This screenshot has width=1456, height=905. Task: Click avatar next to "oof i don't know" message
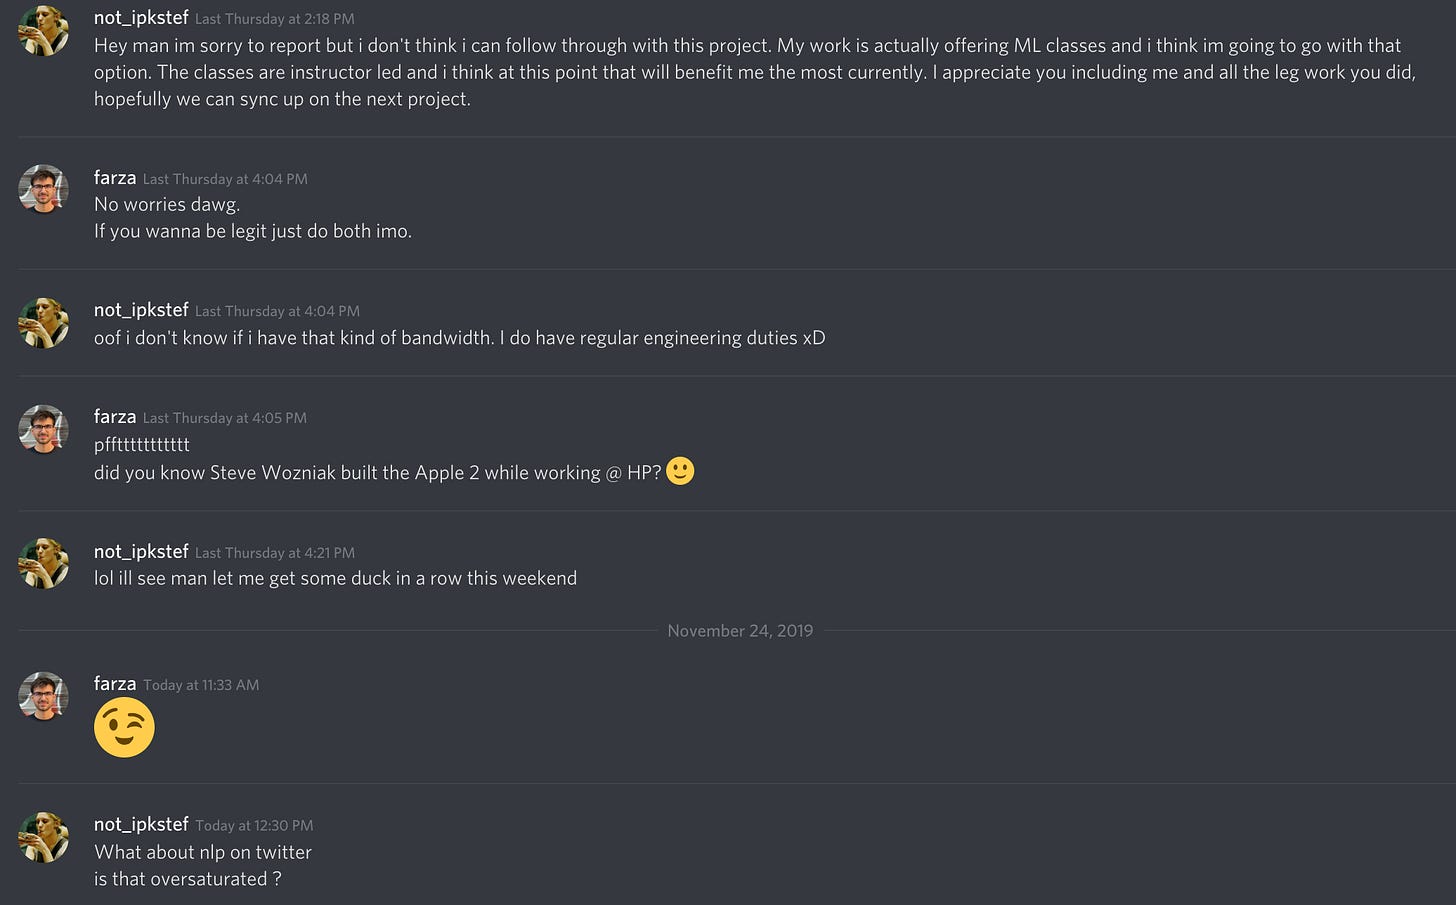click(x=44, y=322)
